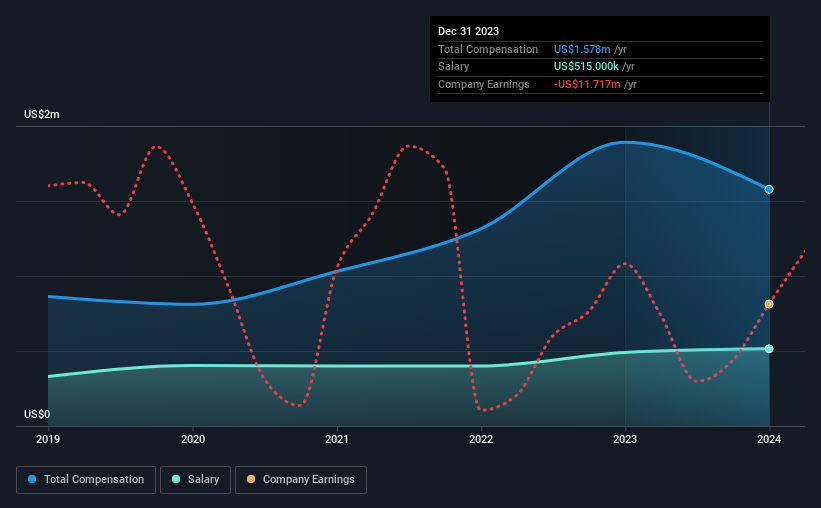Click the Dec 31 2023 tooltip date
821x508 pixels.
point(468,31)
